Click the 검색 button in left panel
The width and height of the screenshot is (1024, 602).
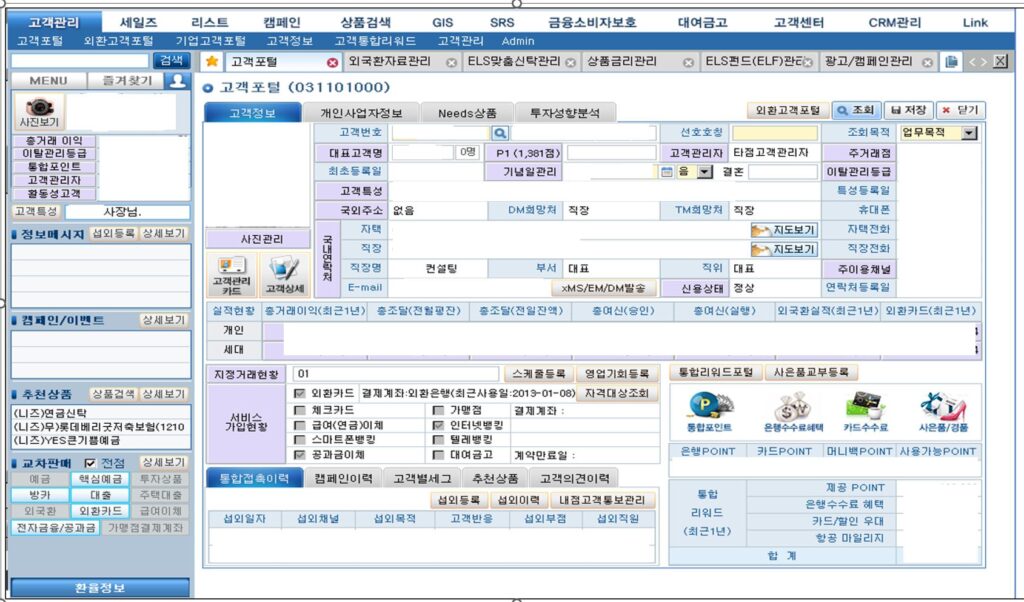171,61
